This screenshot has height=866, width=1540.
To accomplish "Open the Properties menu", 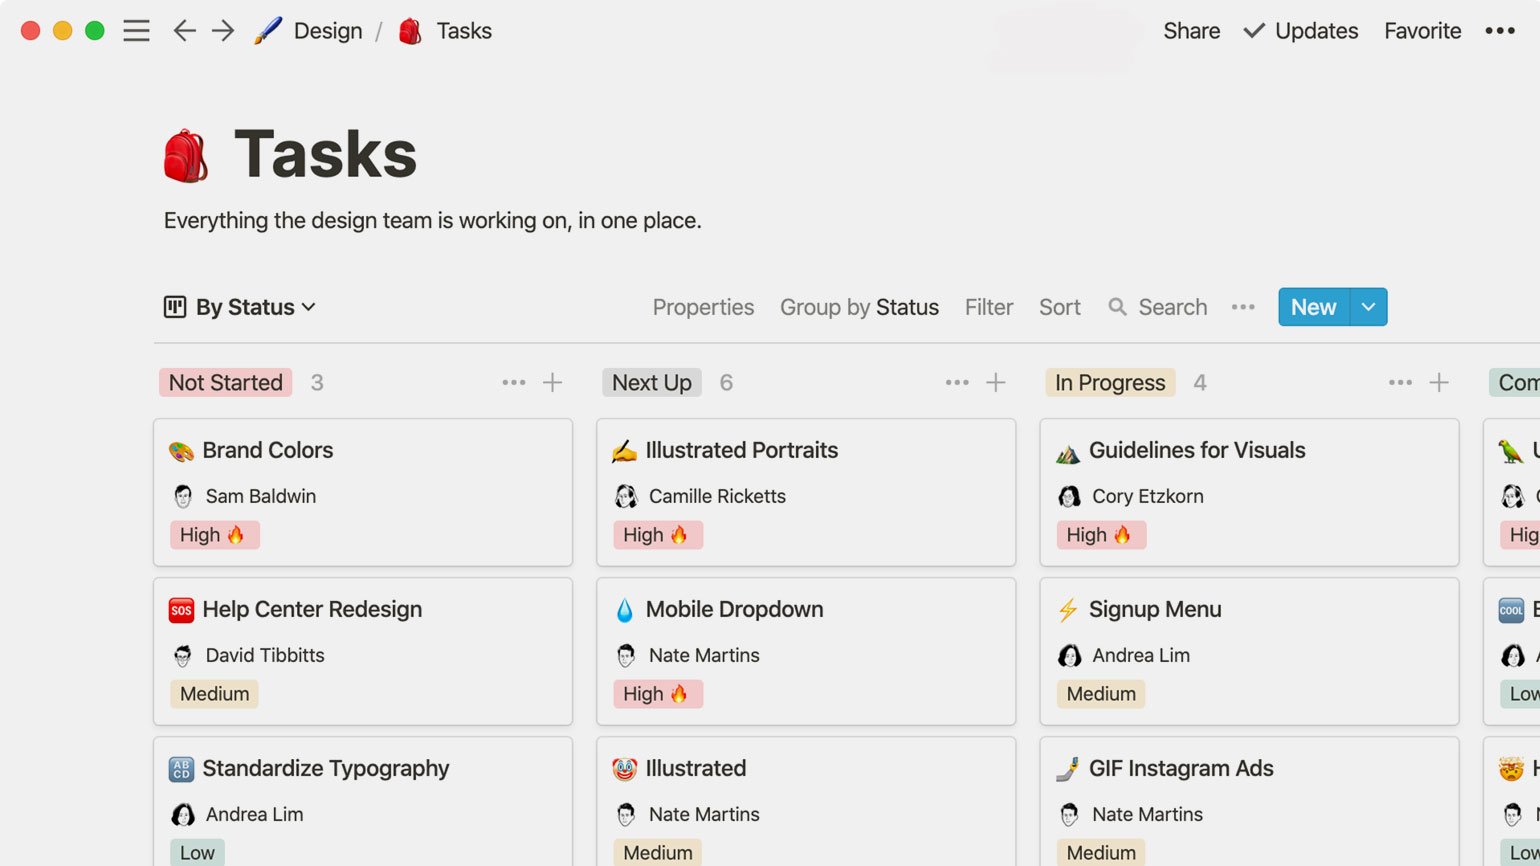I will click(x=703, y=307).
